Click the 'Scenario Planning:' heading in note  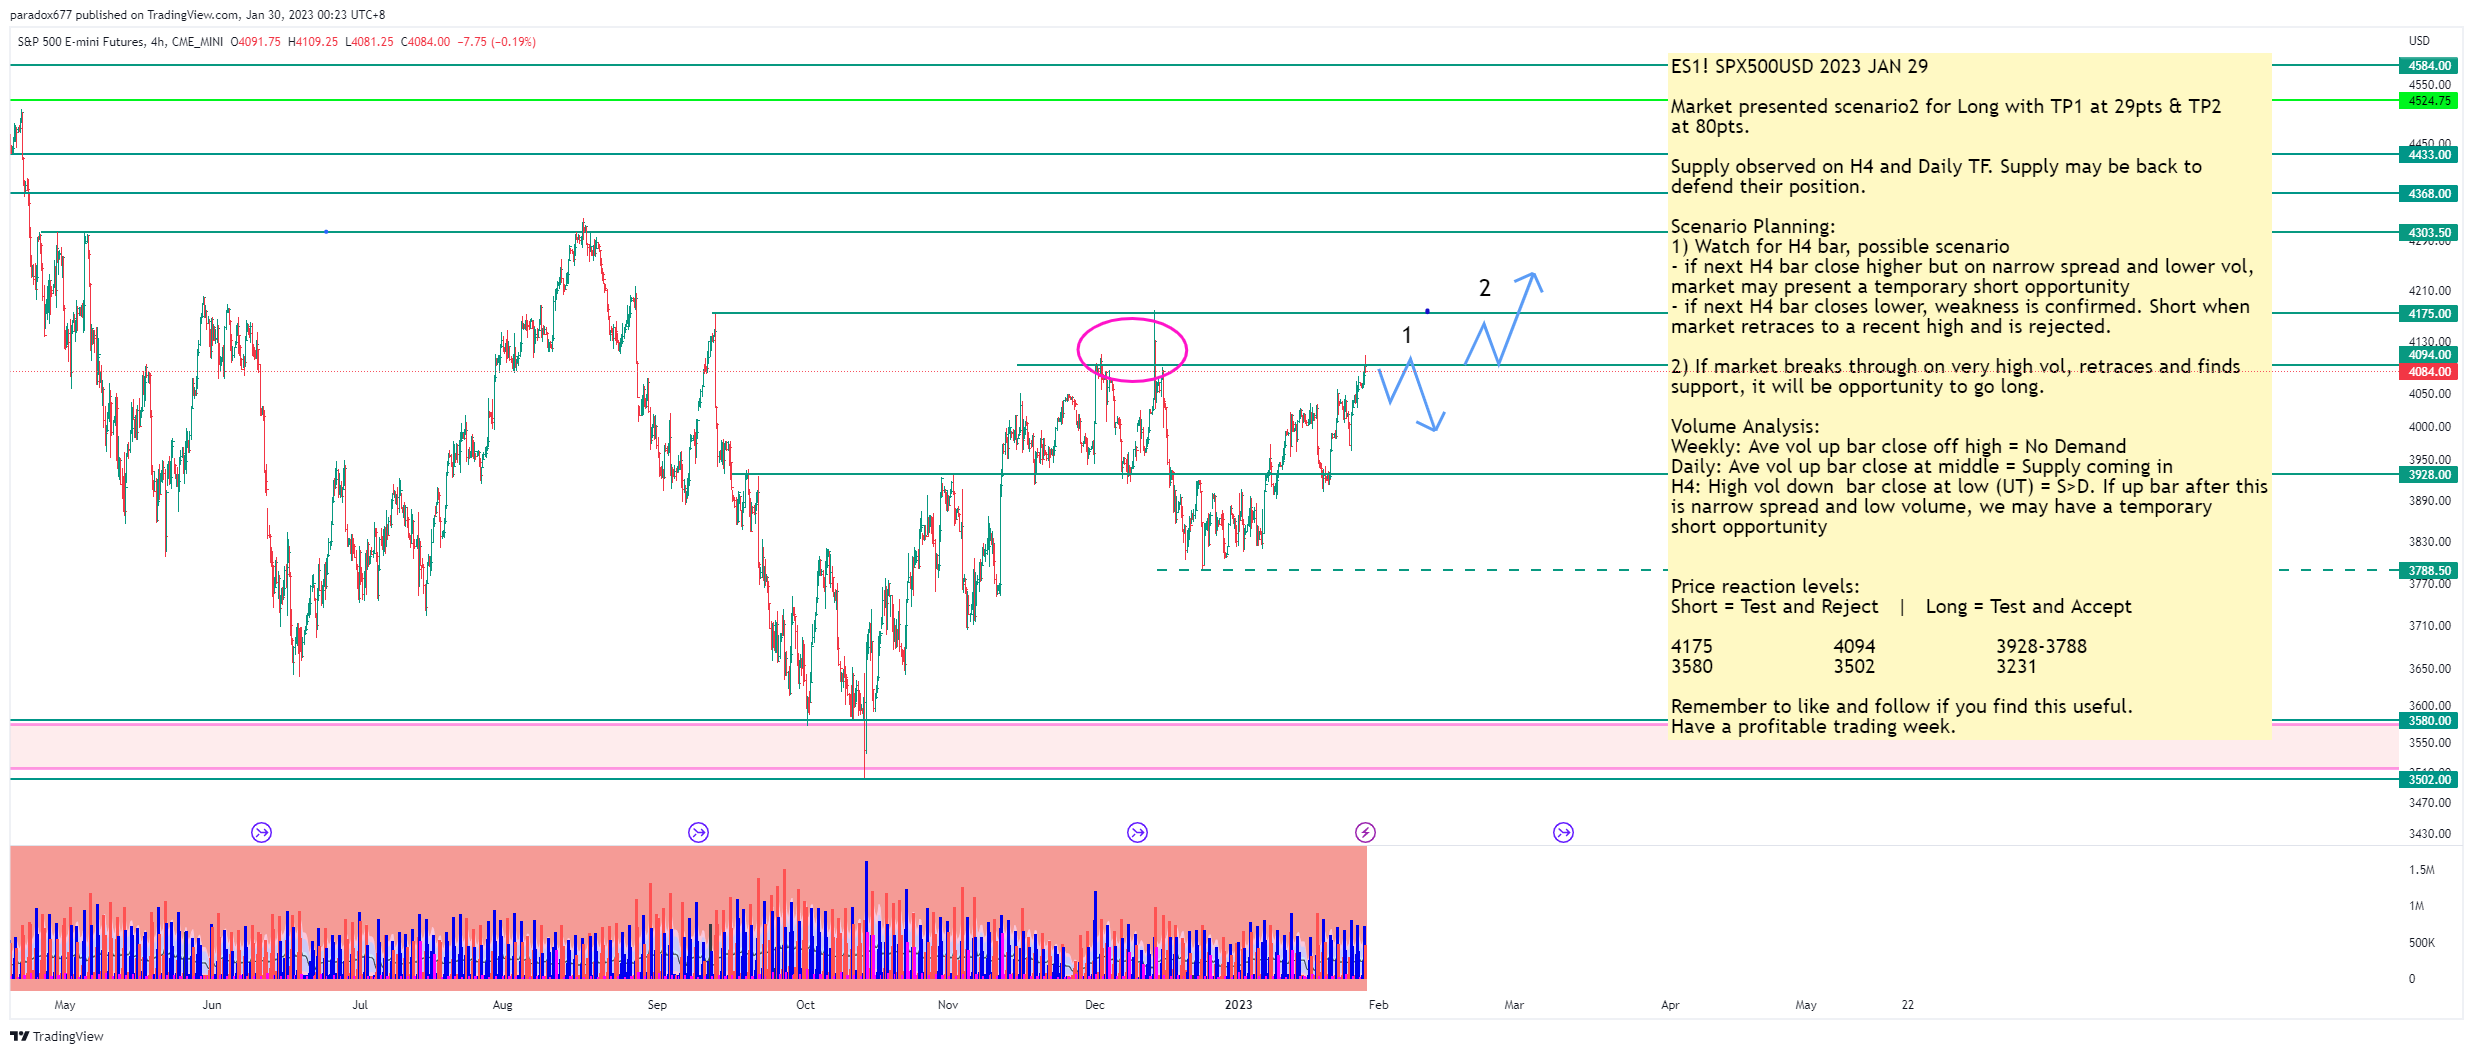point(1752,227)
